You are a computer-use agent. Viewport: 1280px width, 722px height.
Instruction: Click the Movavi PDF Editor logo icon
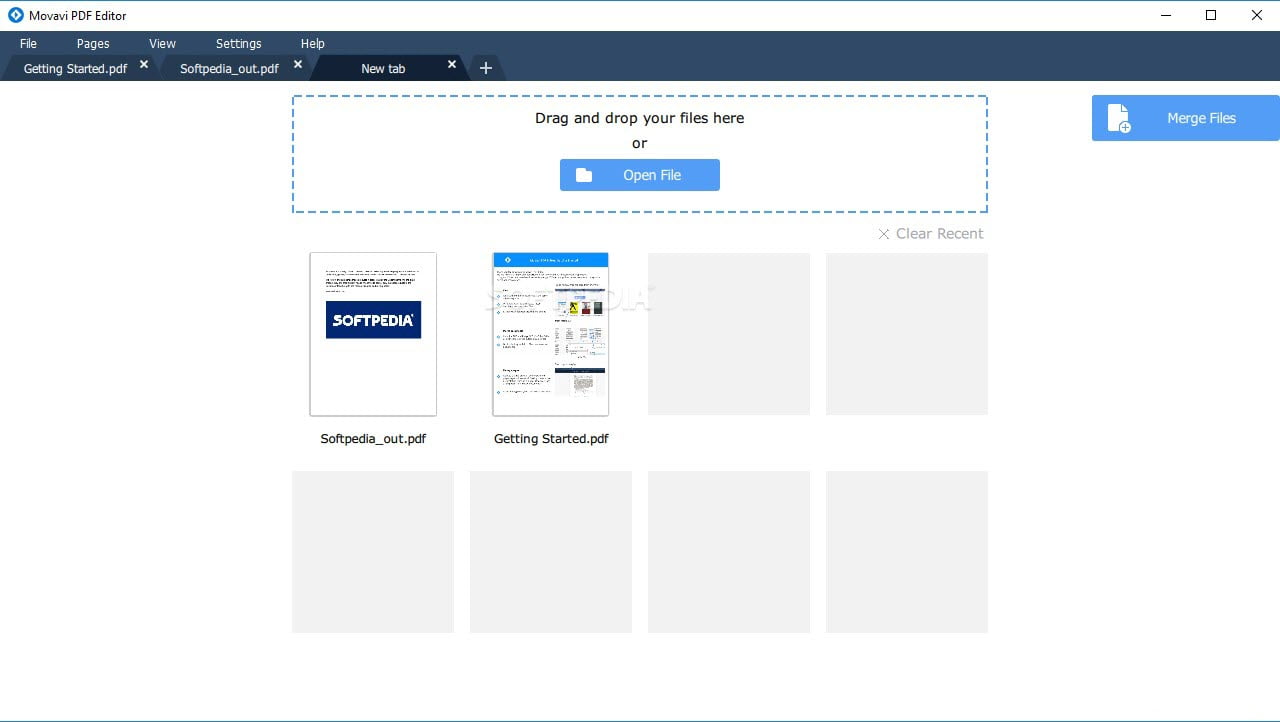[x=16, y=15]
